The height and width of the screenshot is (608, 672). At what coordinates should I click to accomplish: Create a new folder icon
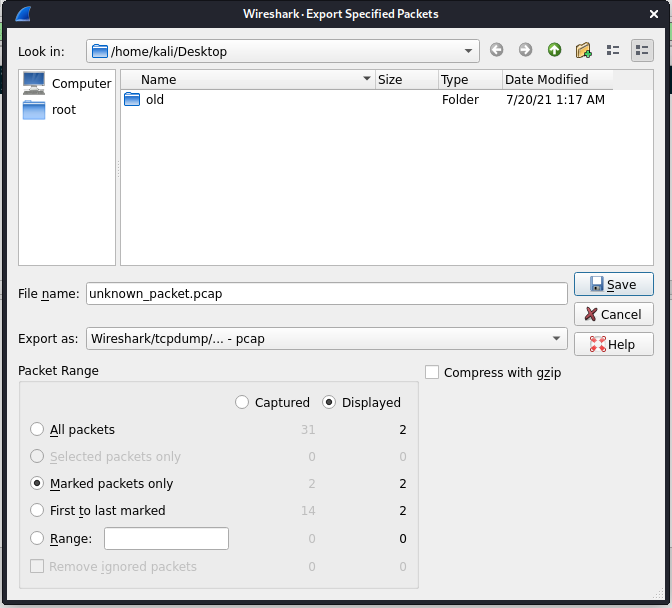pyautogui.click(x=584, y=50)
